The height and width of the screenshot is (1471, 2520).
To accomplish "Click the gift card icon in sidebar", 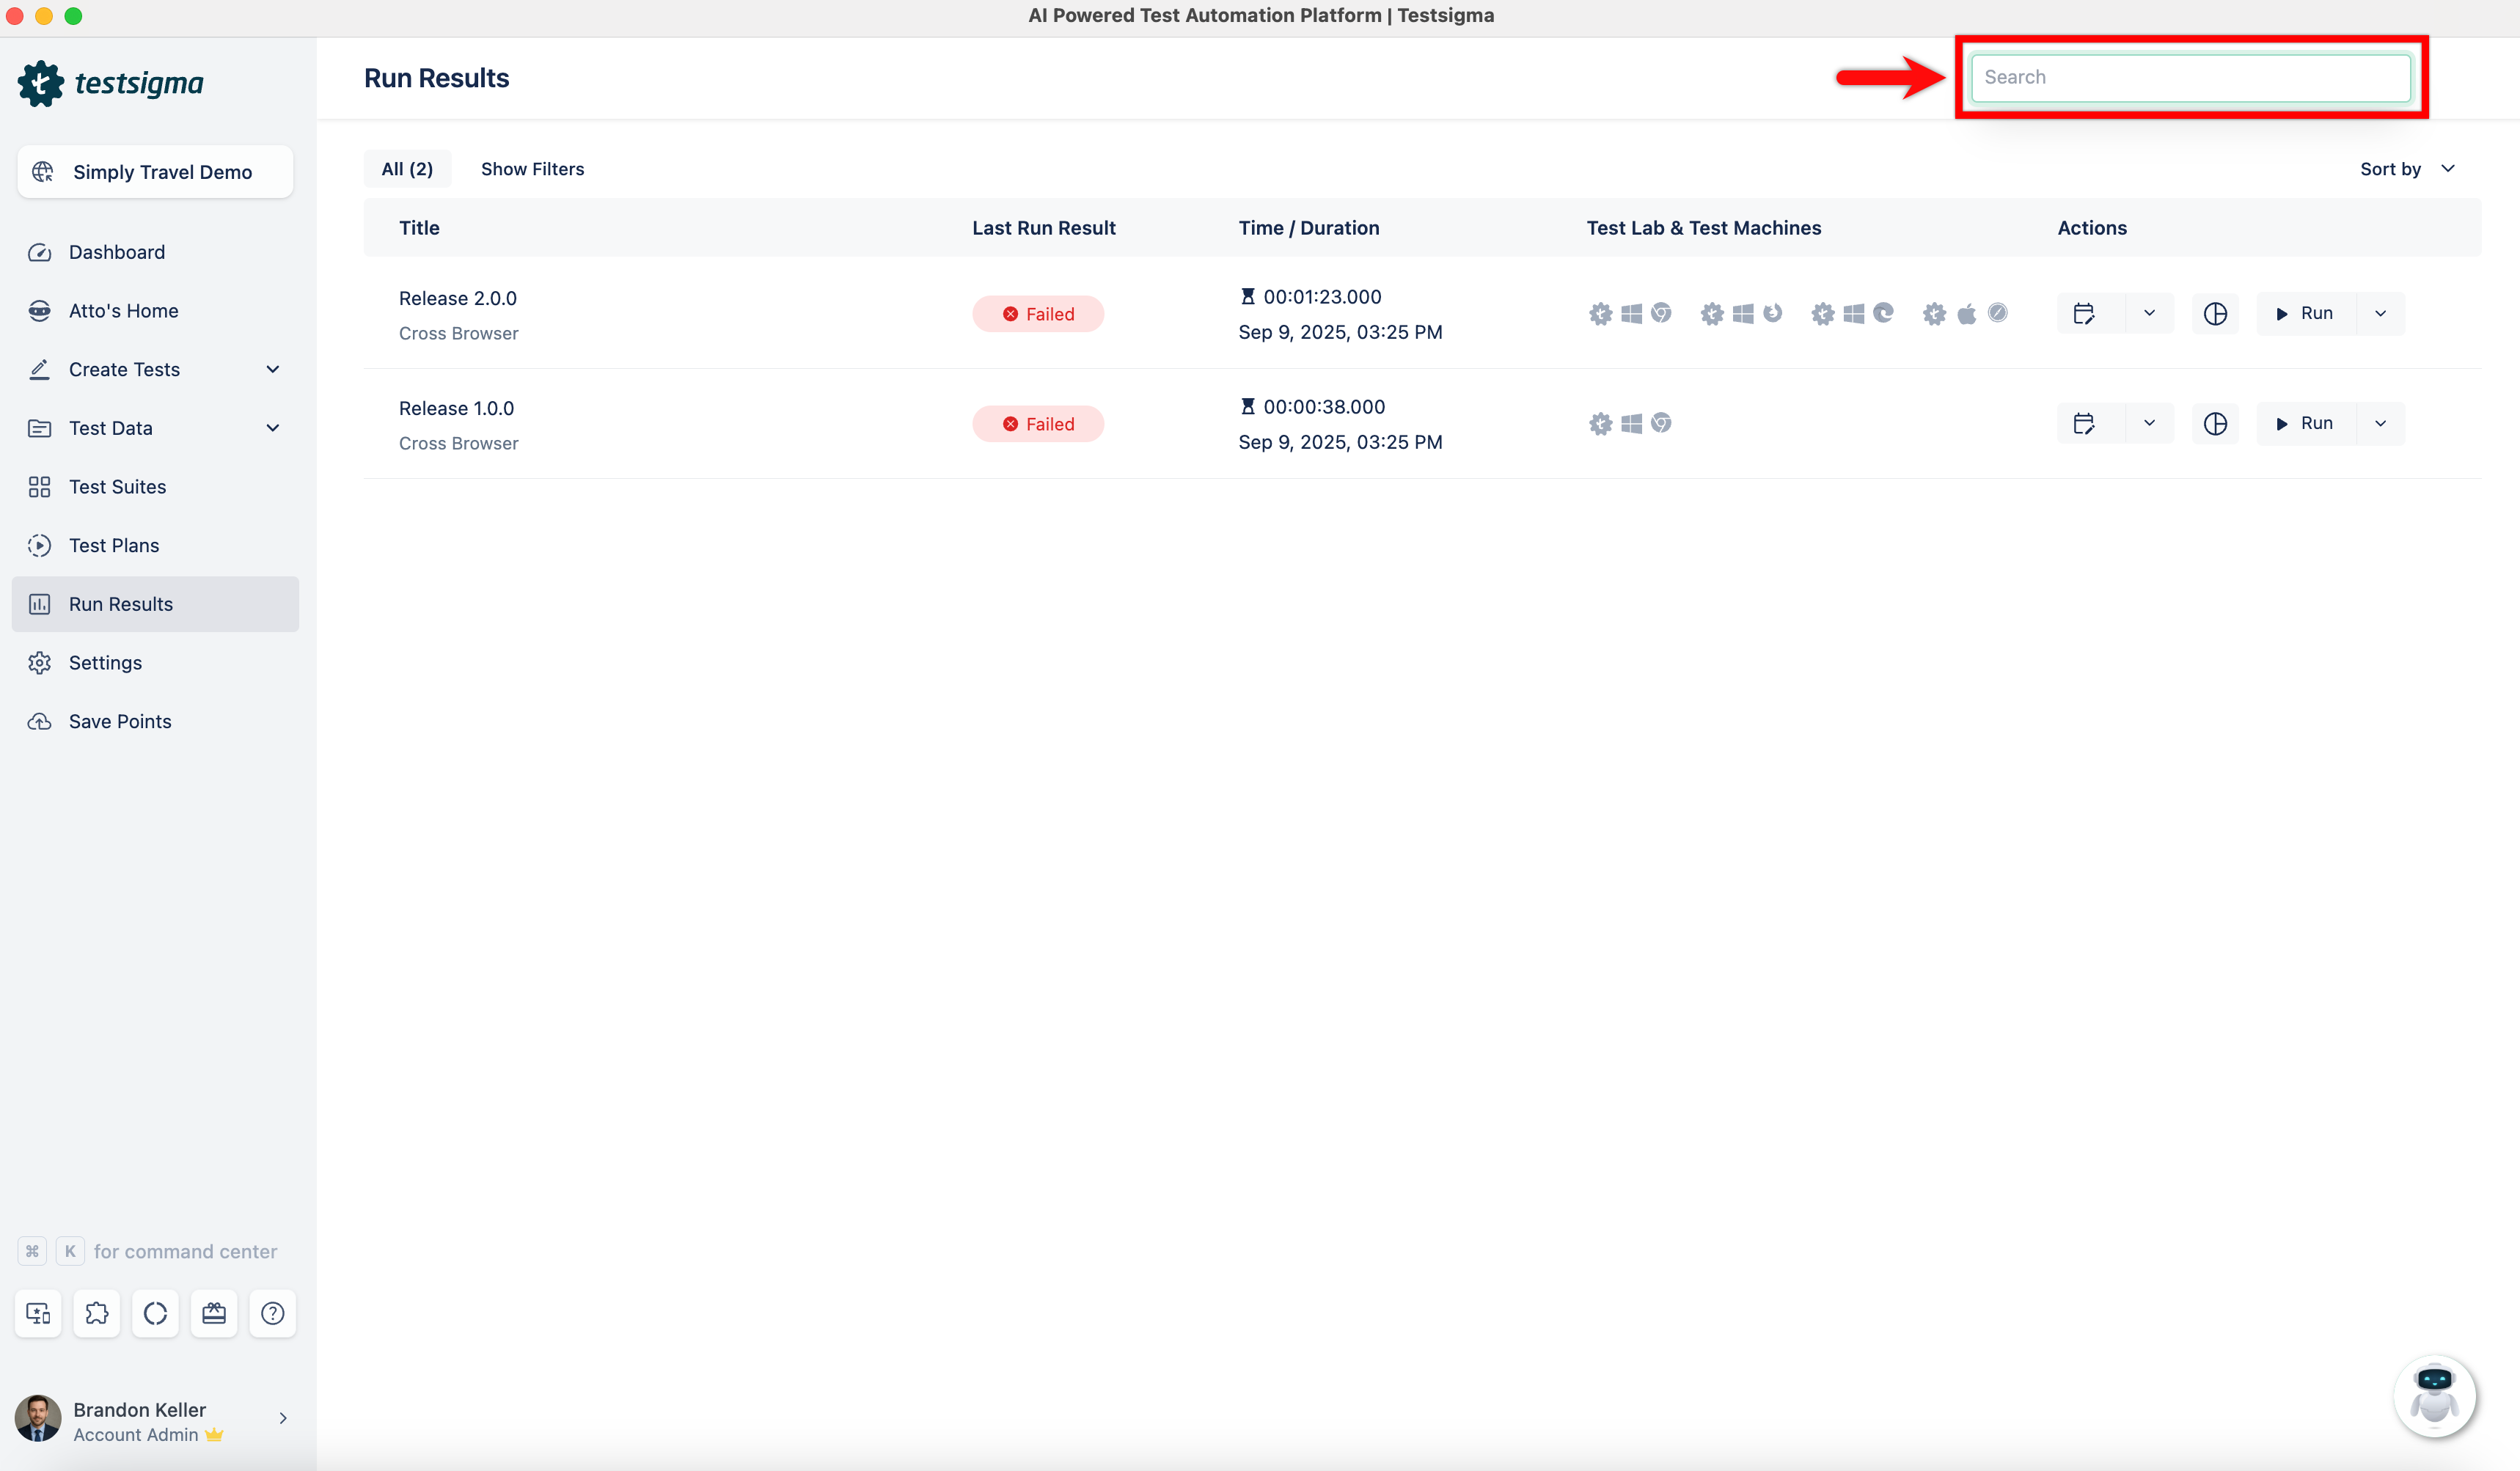I will [x=214, y=1313].
